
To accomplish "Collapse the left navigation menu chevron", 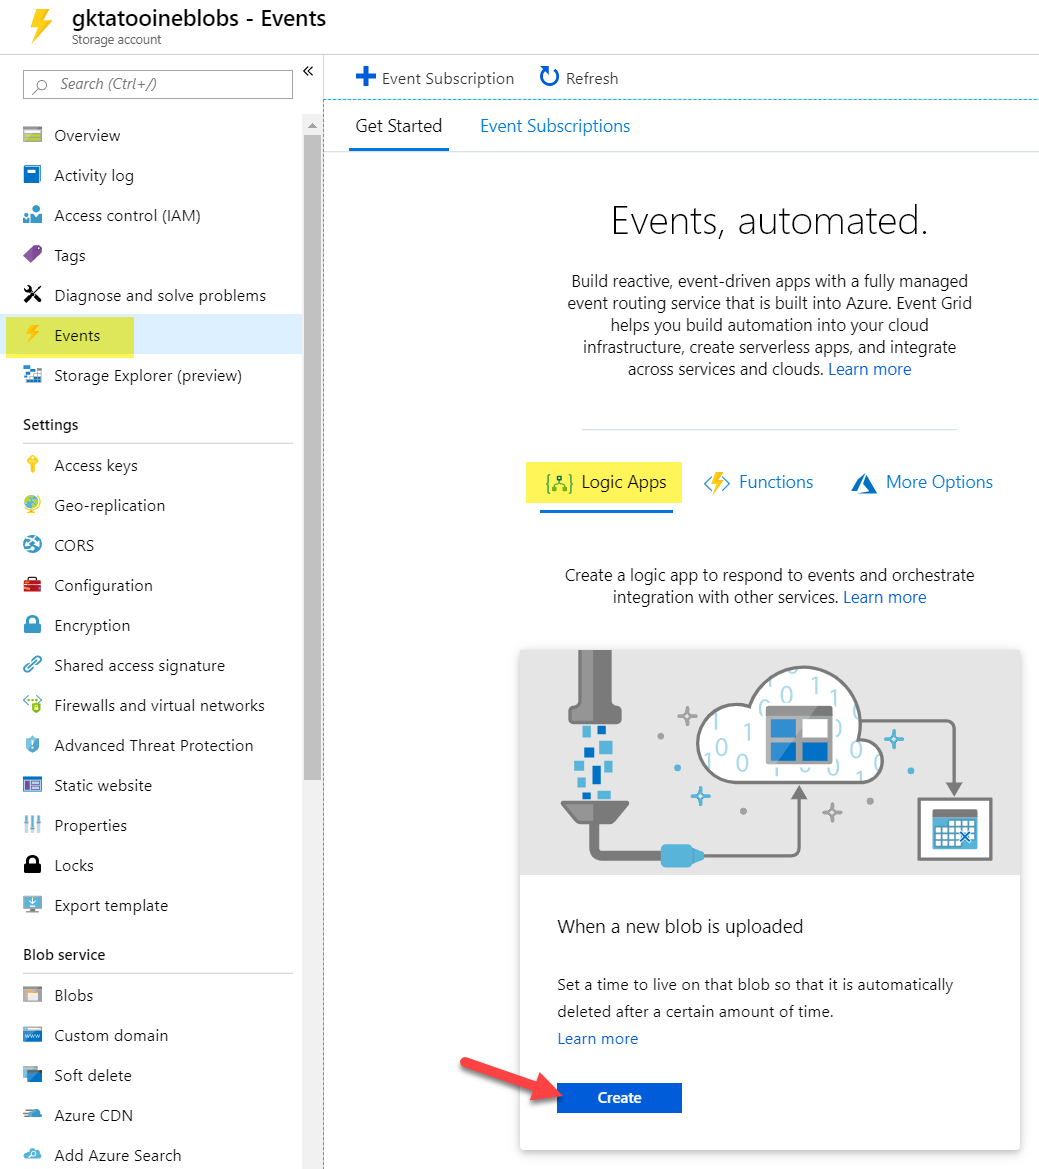I will pyautogui.click(x=308, y=71).
